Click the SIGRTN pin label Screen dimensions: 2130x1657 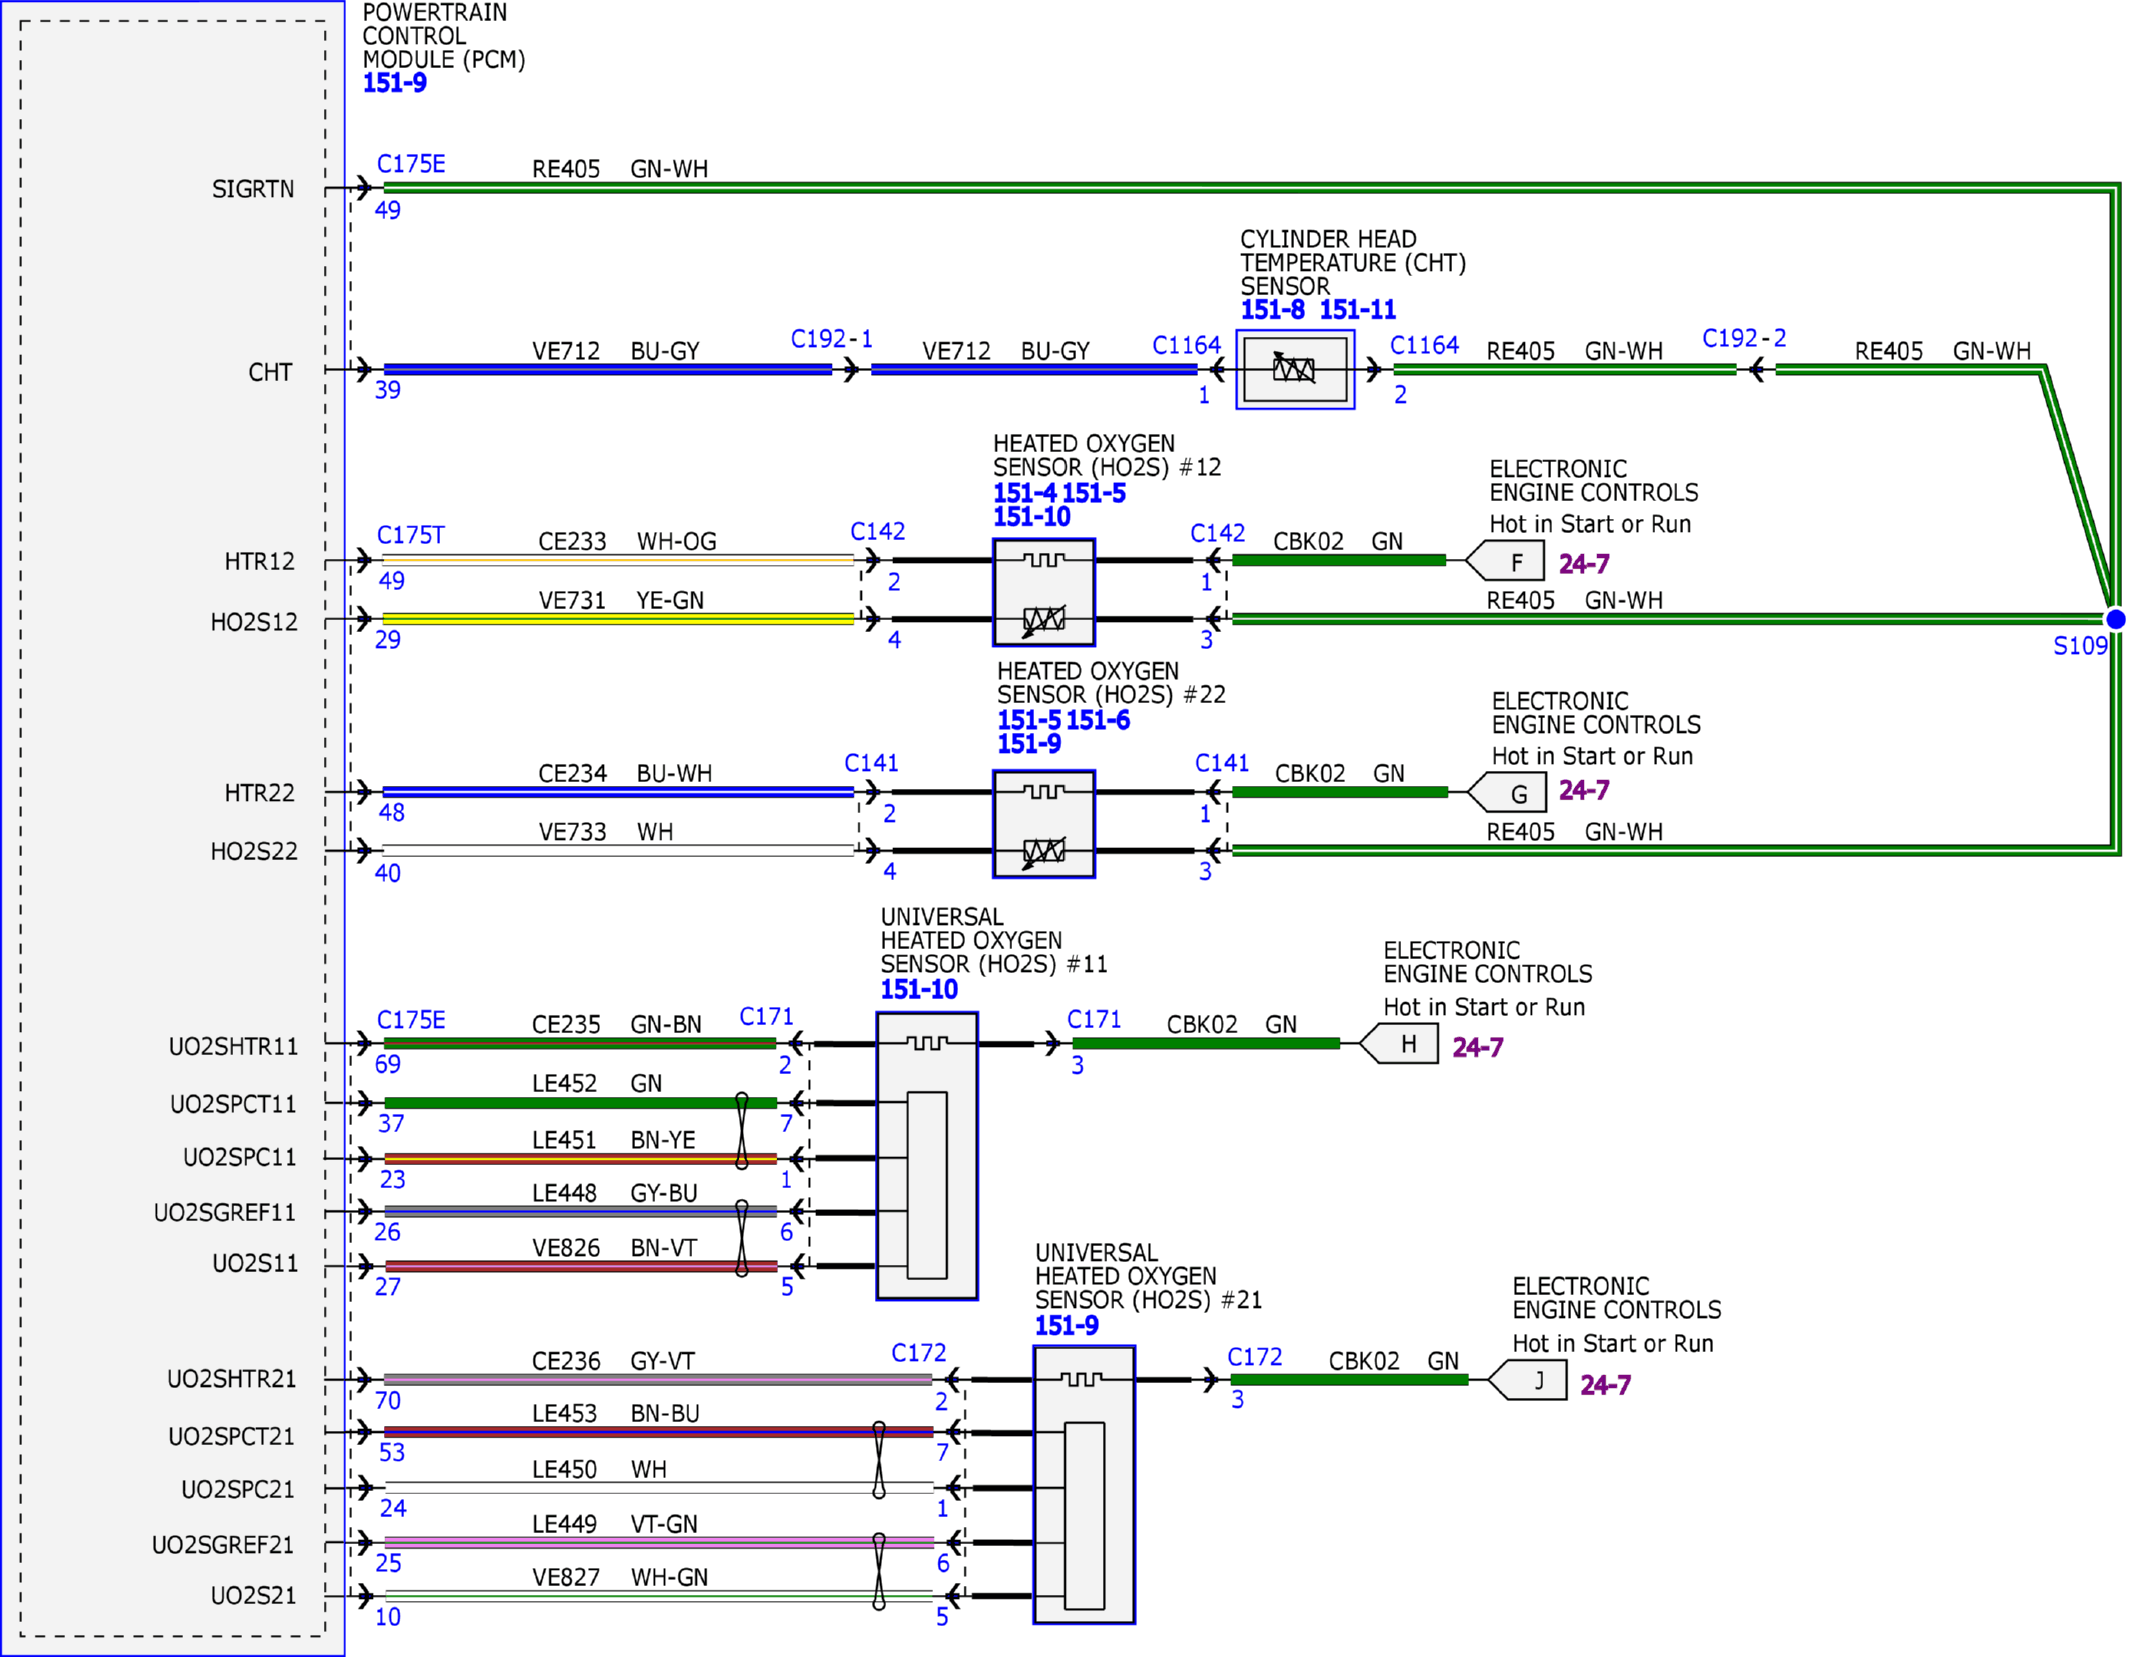click(x=253, y=189)
